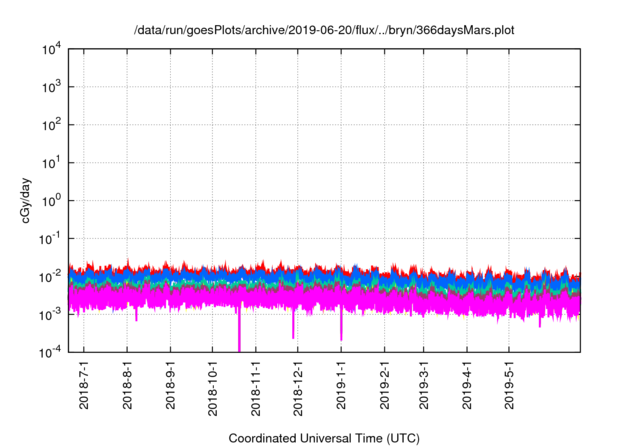The height and width of the screenshot is (448, 640).
Task: Click the 2019-1-1 date label
Action: tap(341, 384)
